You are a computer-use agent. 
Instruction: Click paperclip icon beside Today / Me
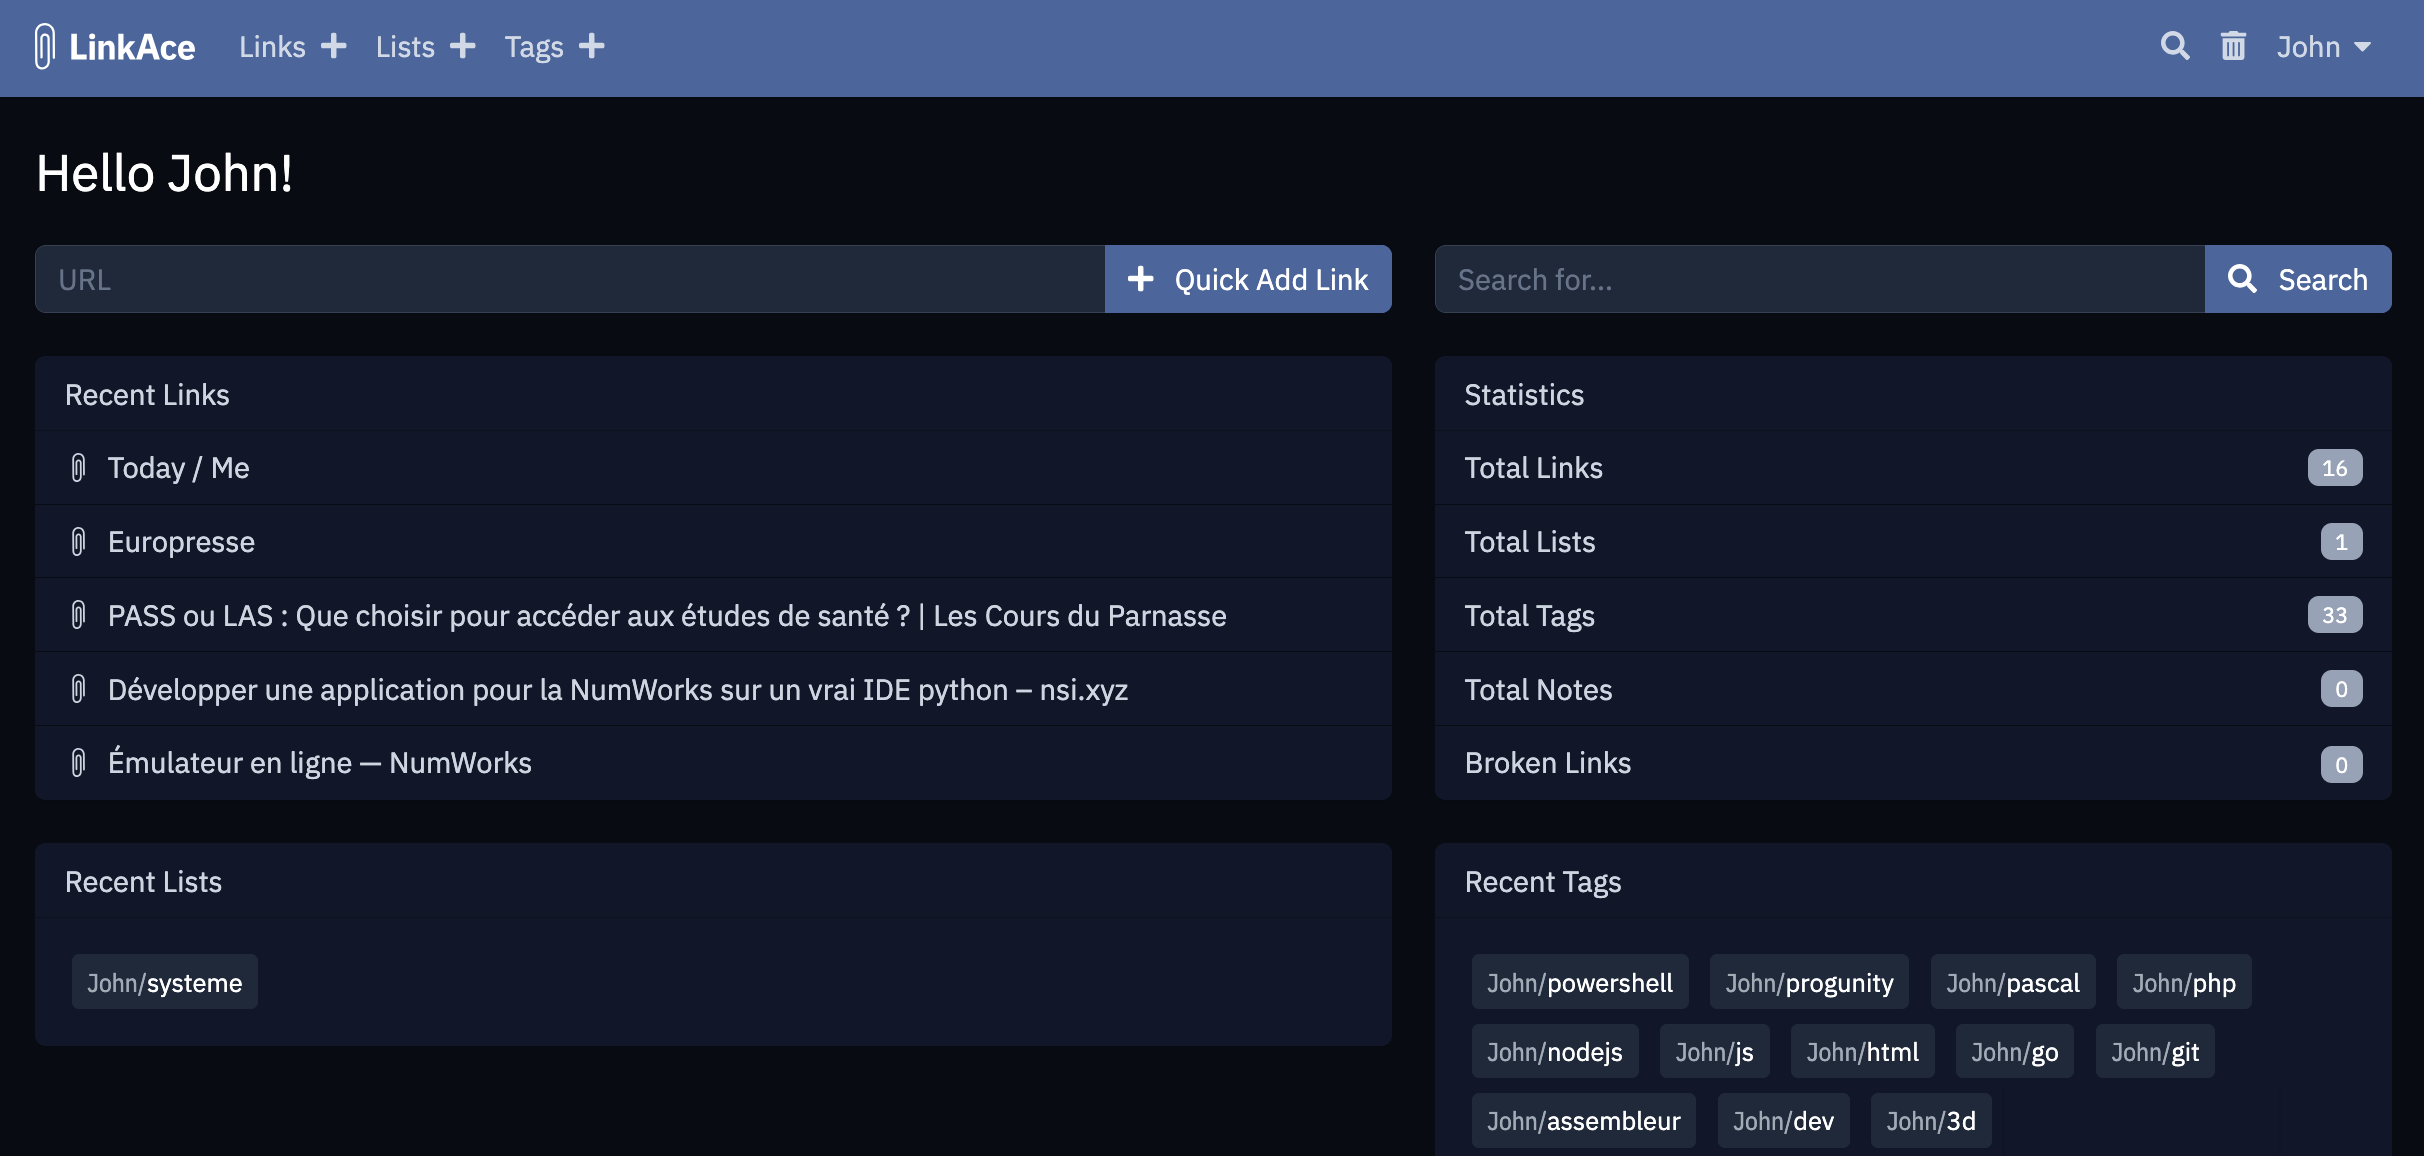point(78,468)
